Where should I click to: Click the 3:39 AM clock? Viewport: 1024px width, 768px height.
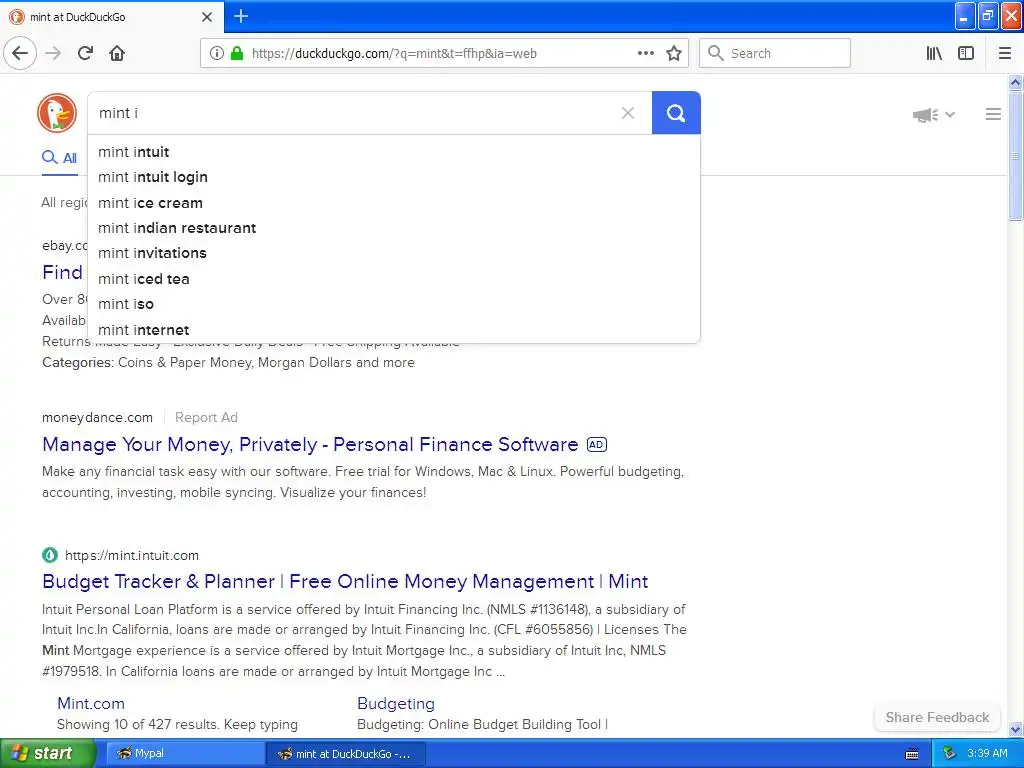click(987, 754)
